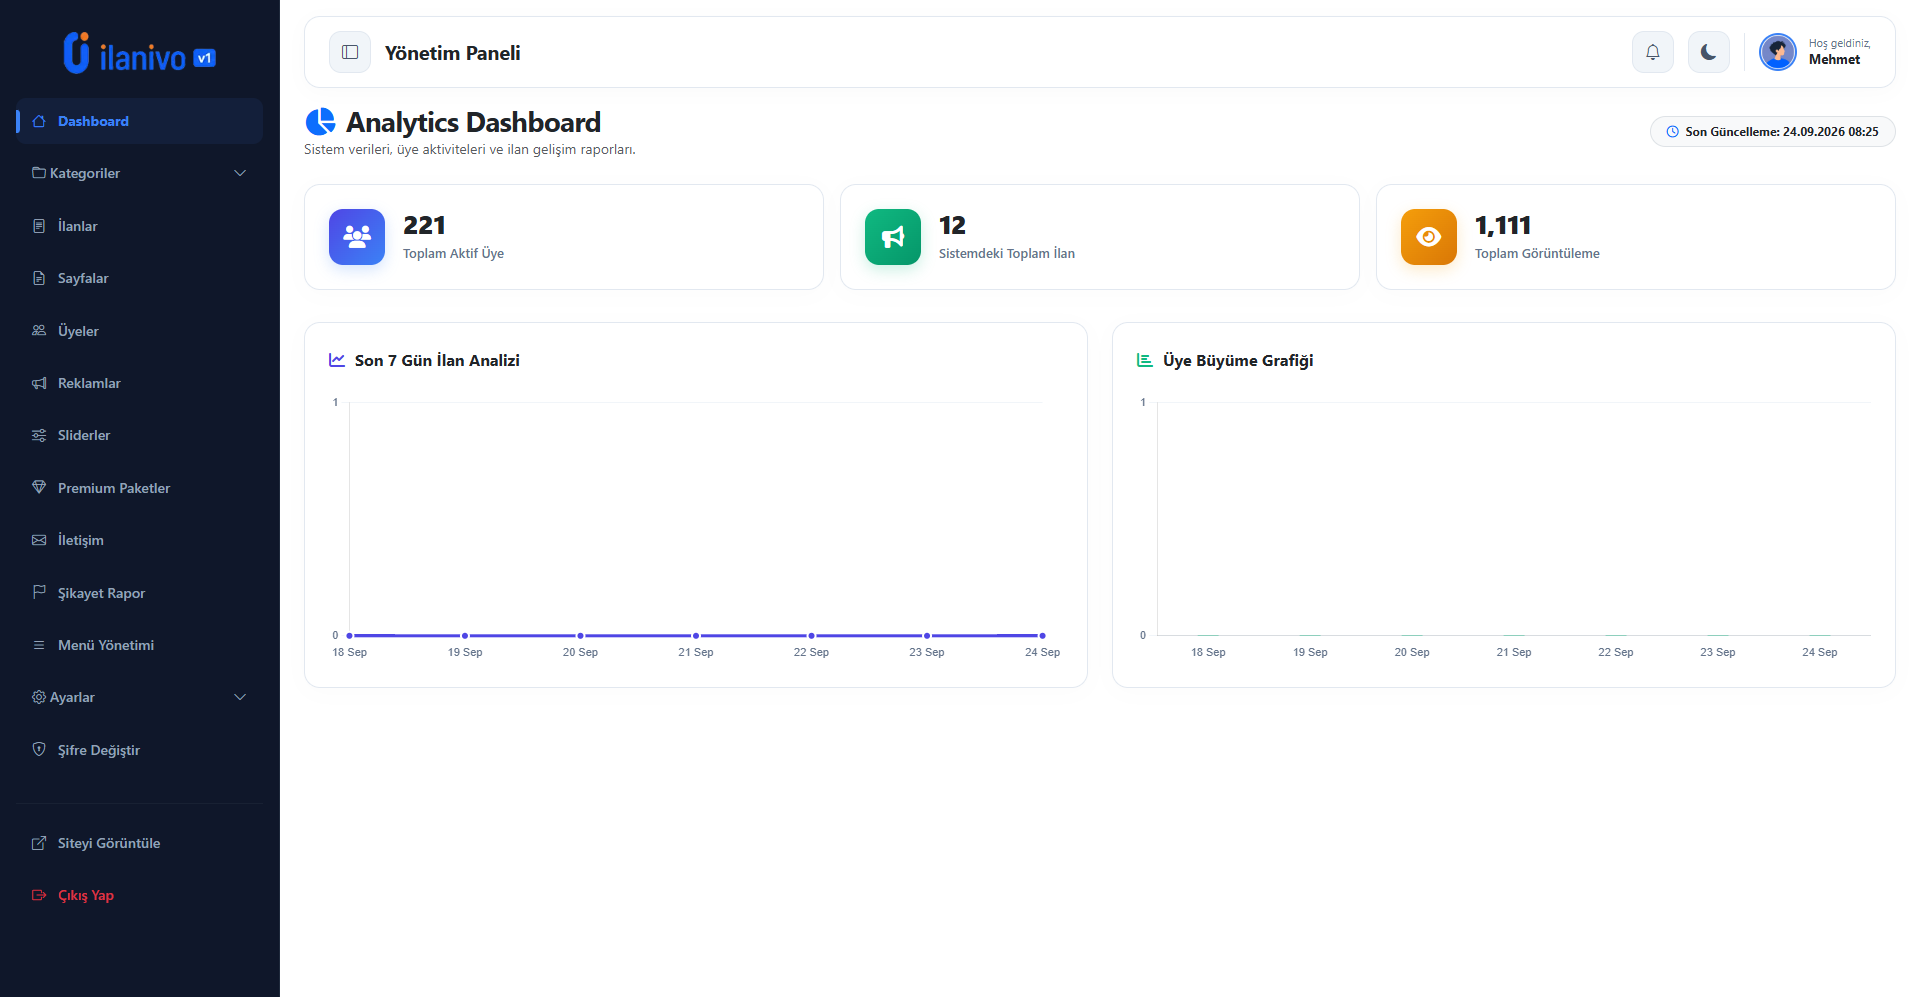Viewport: 1920px width, 997px height.
Task: Click the Premium Paketler diamond icon
Action: [x=39, y=487]
